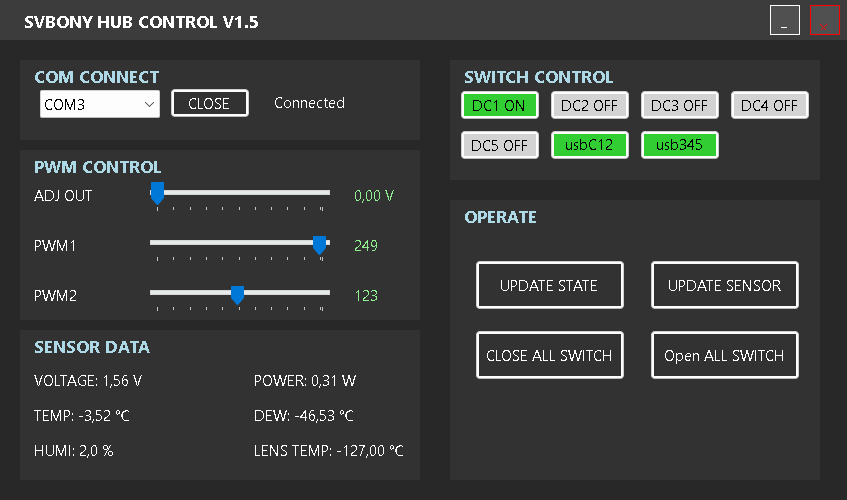This screenshot has height=500, width=847.
Task: Click the PWM1 slider handle
Action: tap(319, 244)
